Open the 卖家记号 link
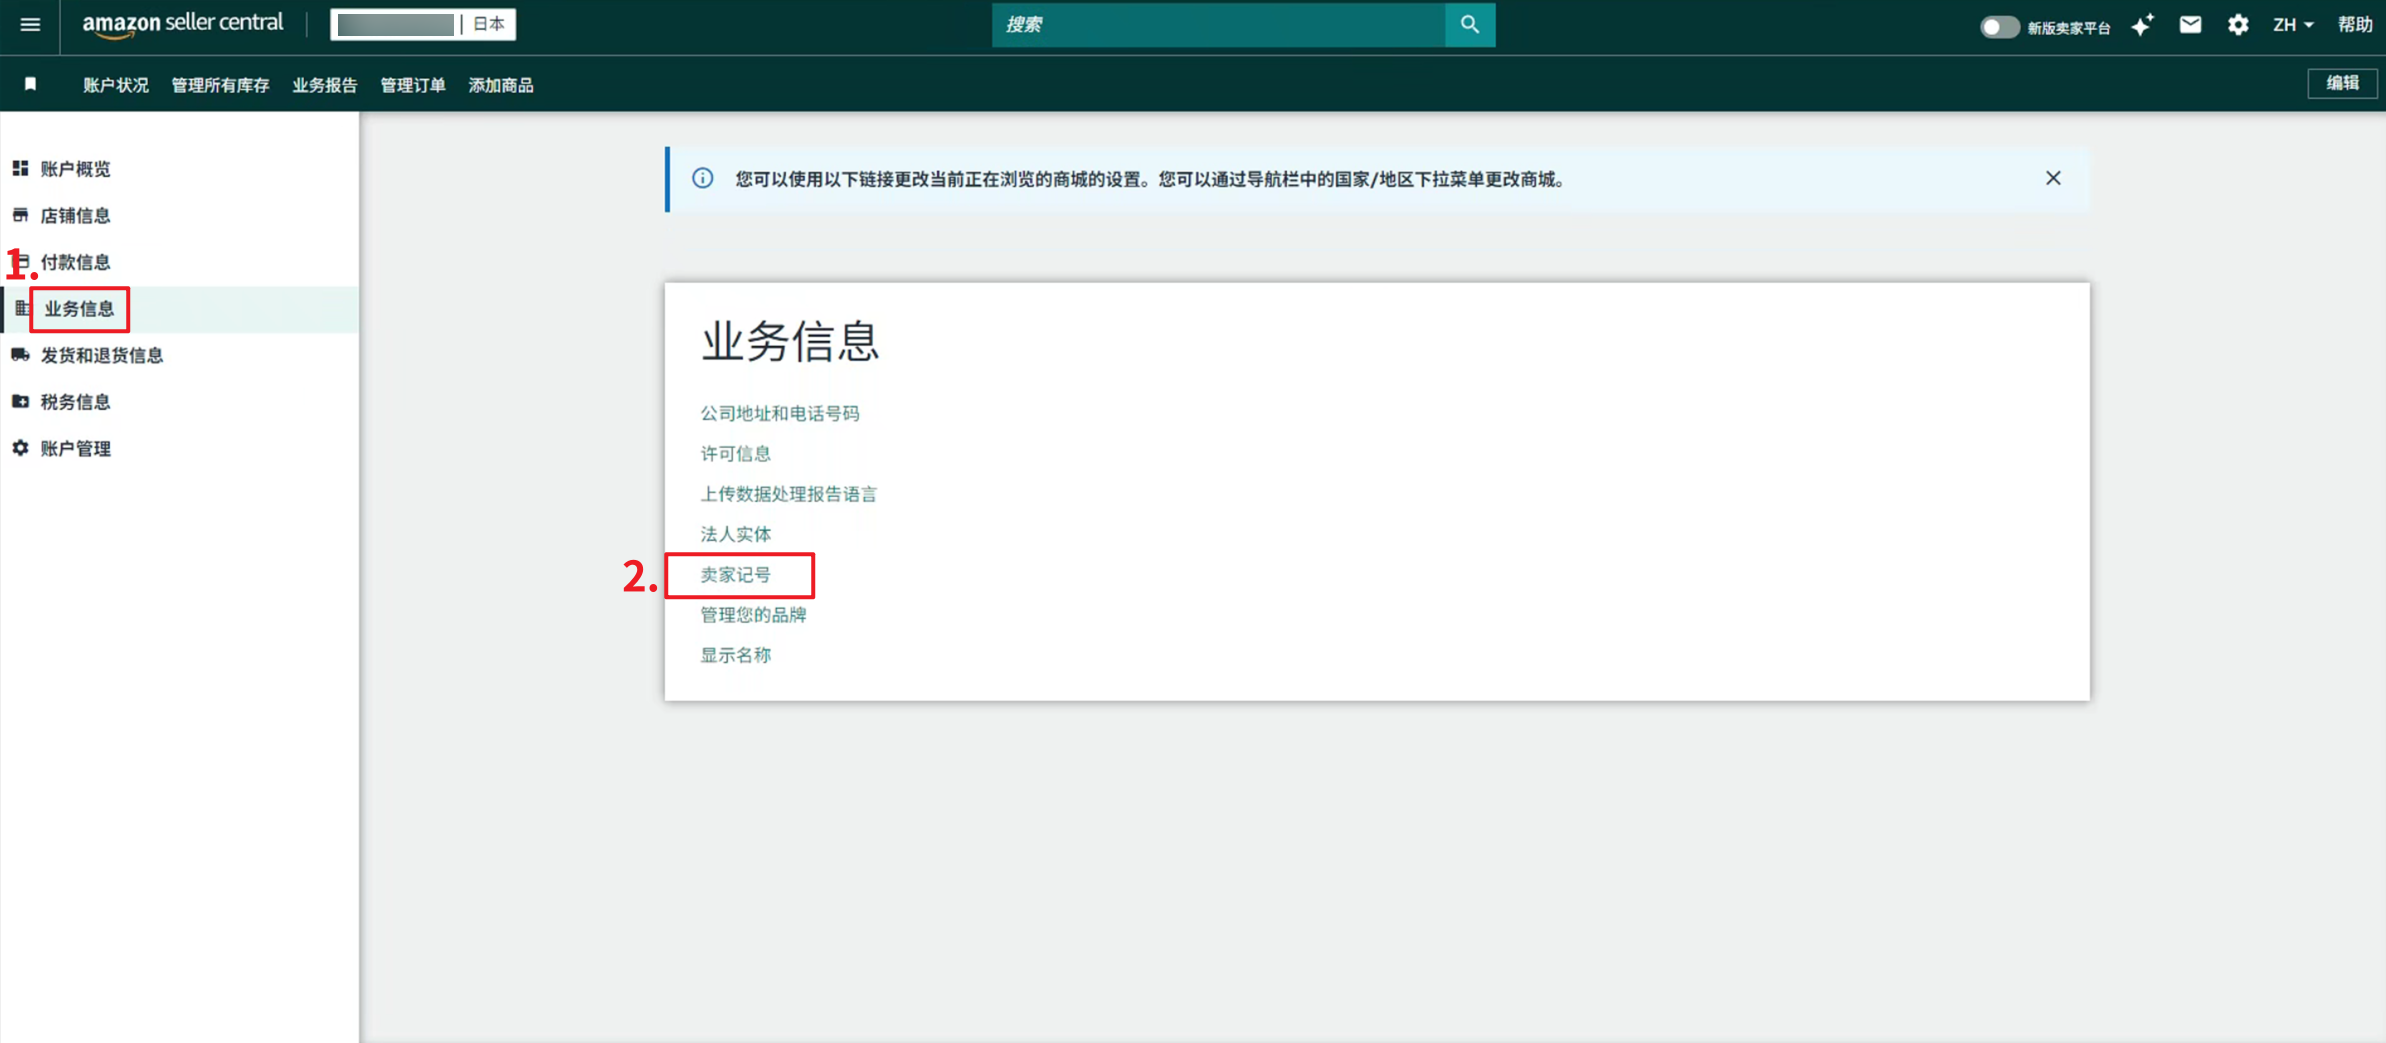This screenshot has width=2386, height=1043. pos(735,575)
